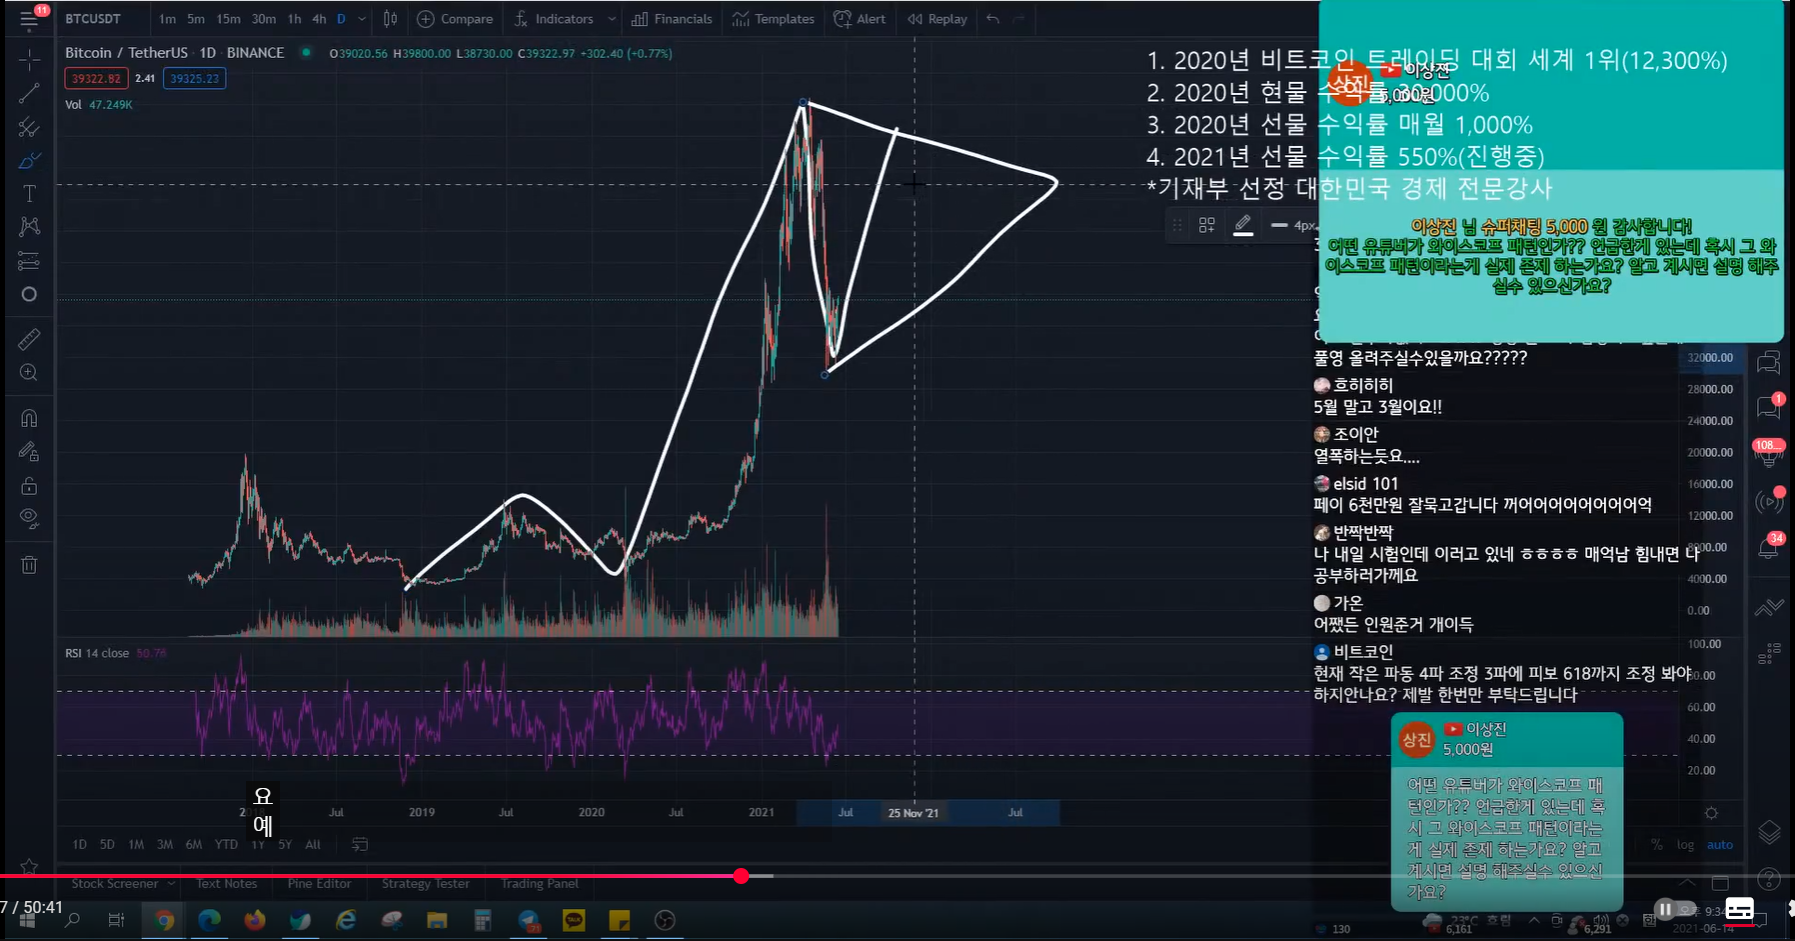Switch to the 15m timeframe
1795x941 pixels.
[228, 19]
